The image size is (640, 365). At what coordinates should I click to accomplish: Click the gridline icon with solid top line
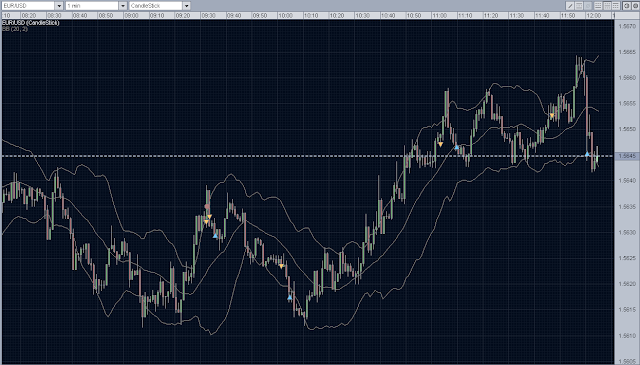[616, 6]
